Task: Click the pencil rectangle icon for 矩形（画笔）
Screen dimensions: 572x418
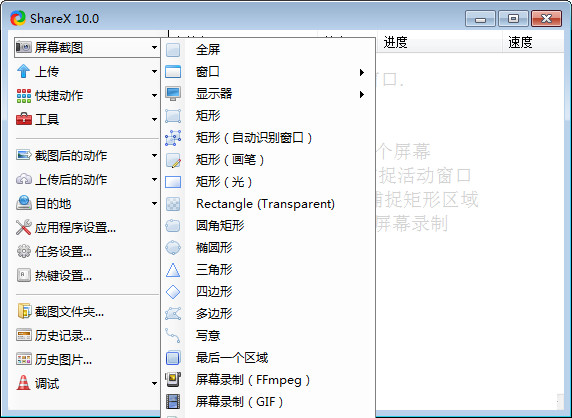Action: (173, 160)
